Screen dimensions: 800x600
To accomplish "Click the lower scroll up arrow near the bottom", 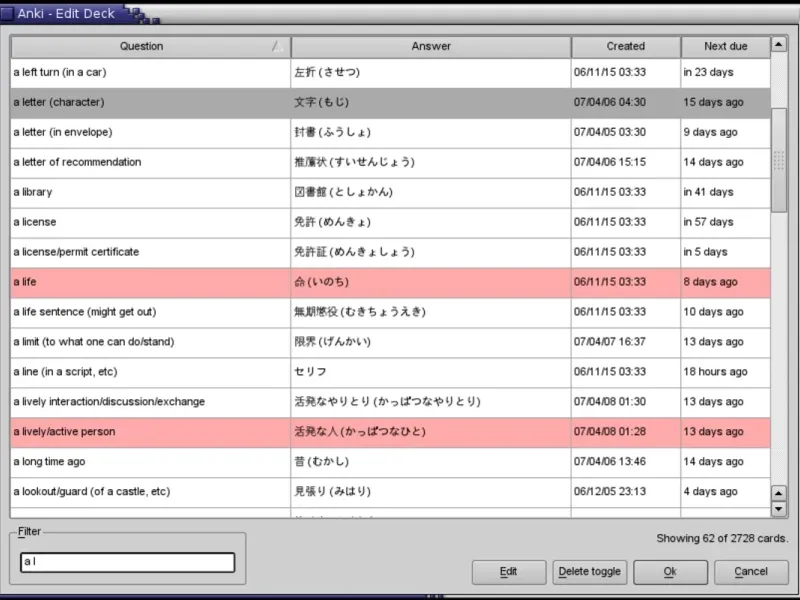I will (x=779, y=493).
